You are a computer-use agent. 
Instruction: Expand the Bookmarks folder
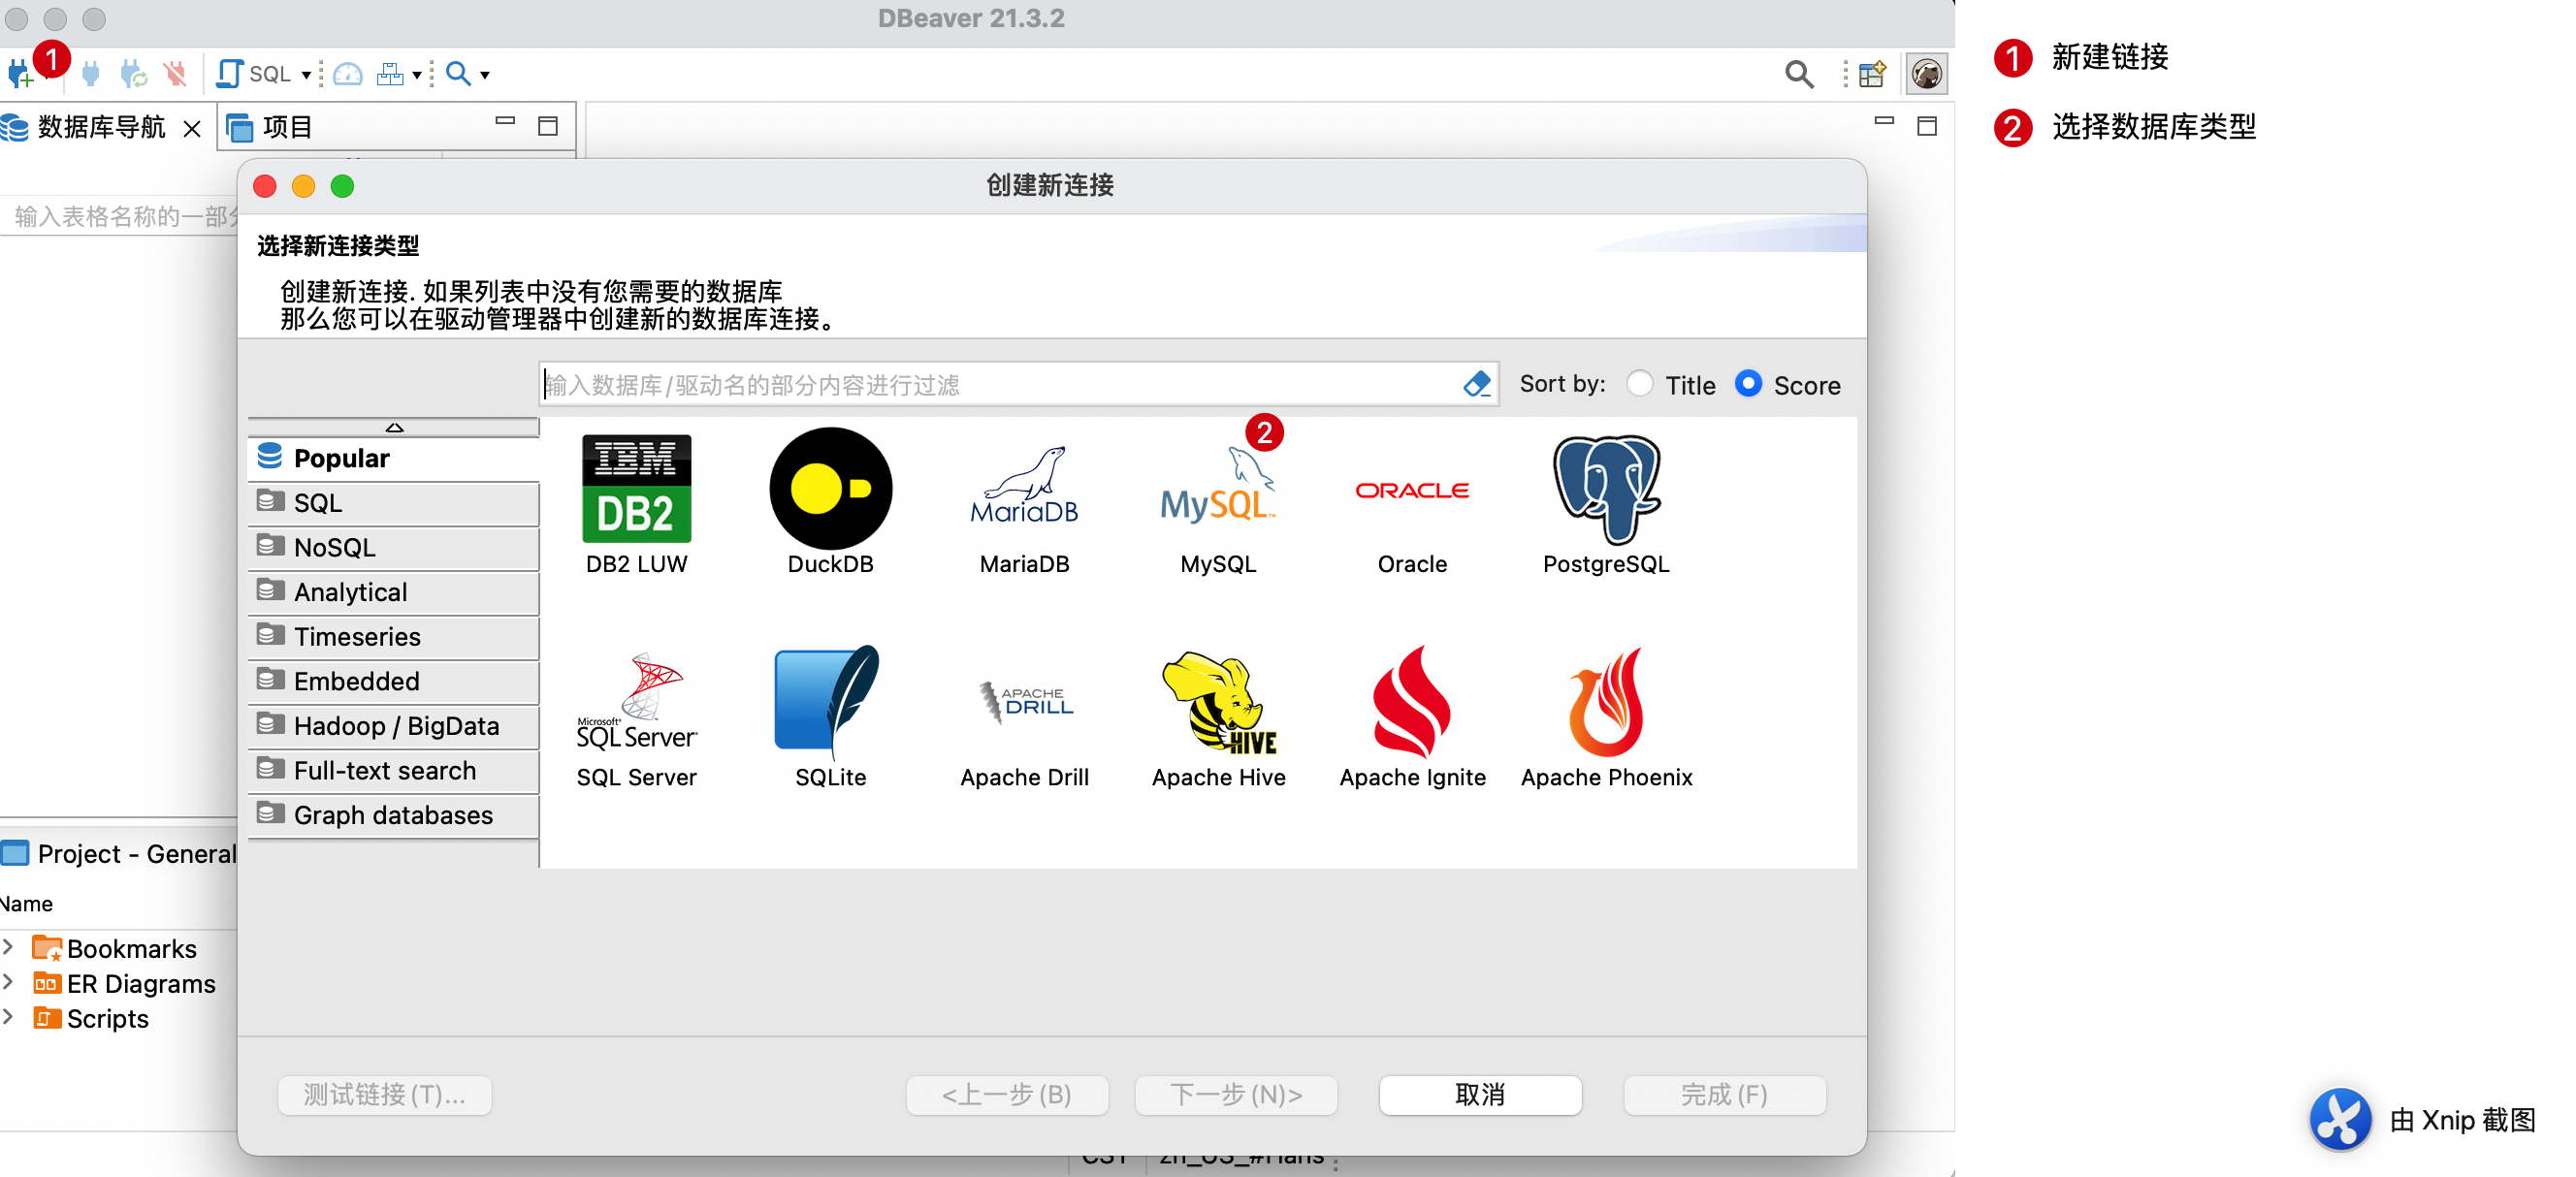9,946
